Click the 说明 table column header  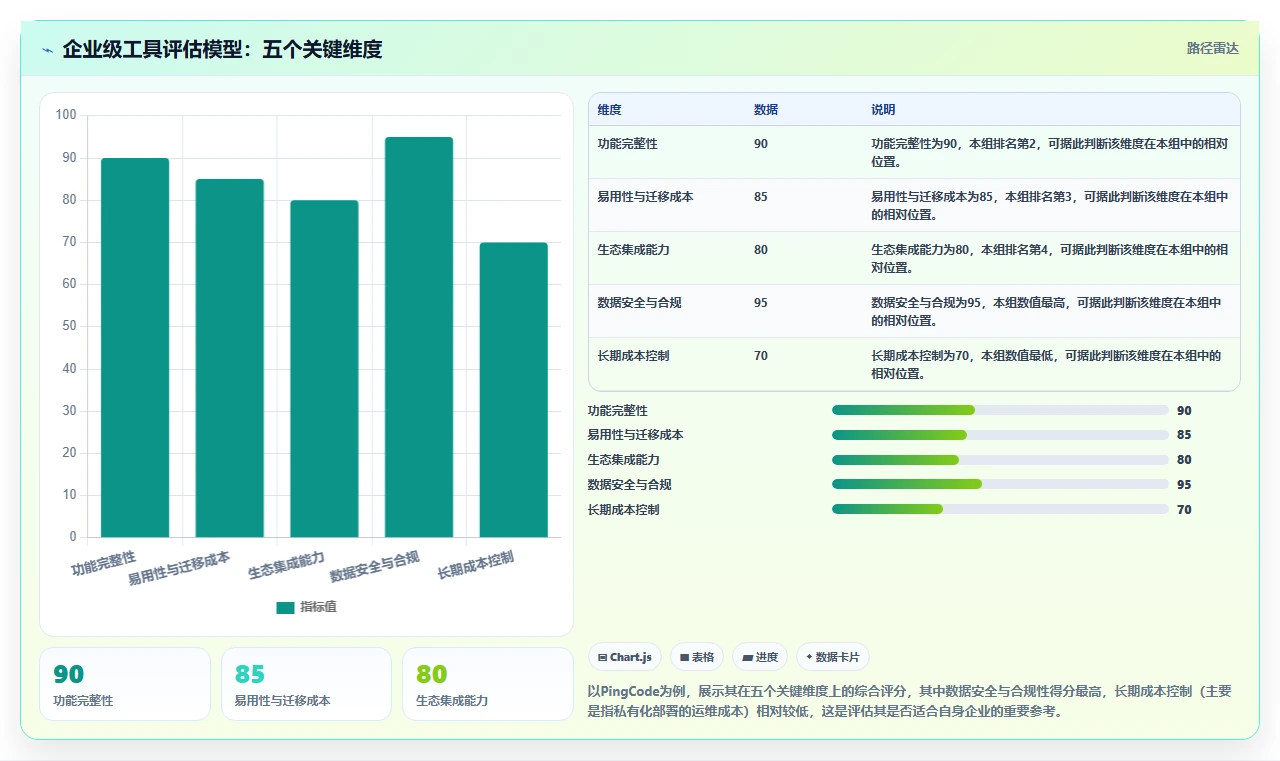[x=883, y=110]
